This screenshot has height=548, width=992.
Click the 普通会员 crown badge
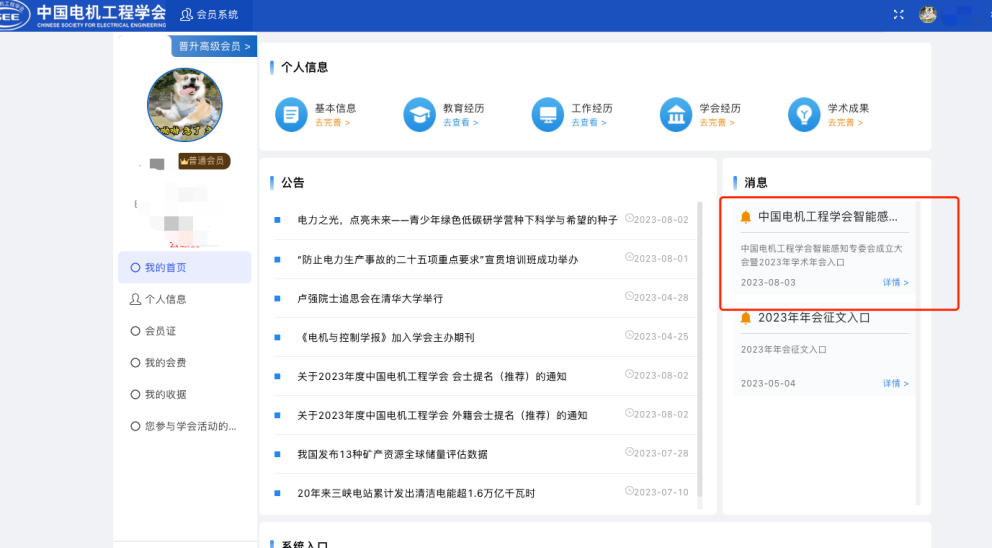pos(204,161)
